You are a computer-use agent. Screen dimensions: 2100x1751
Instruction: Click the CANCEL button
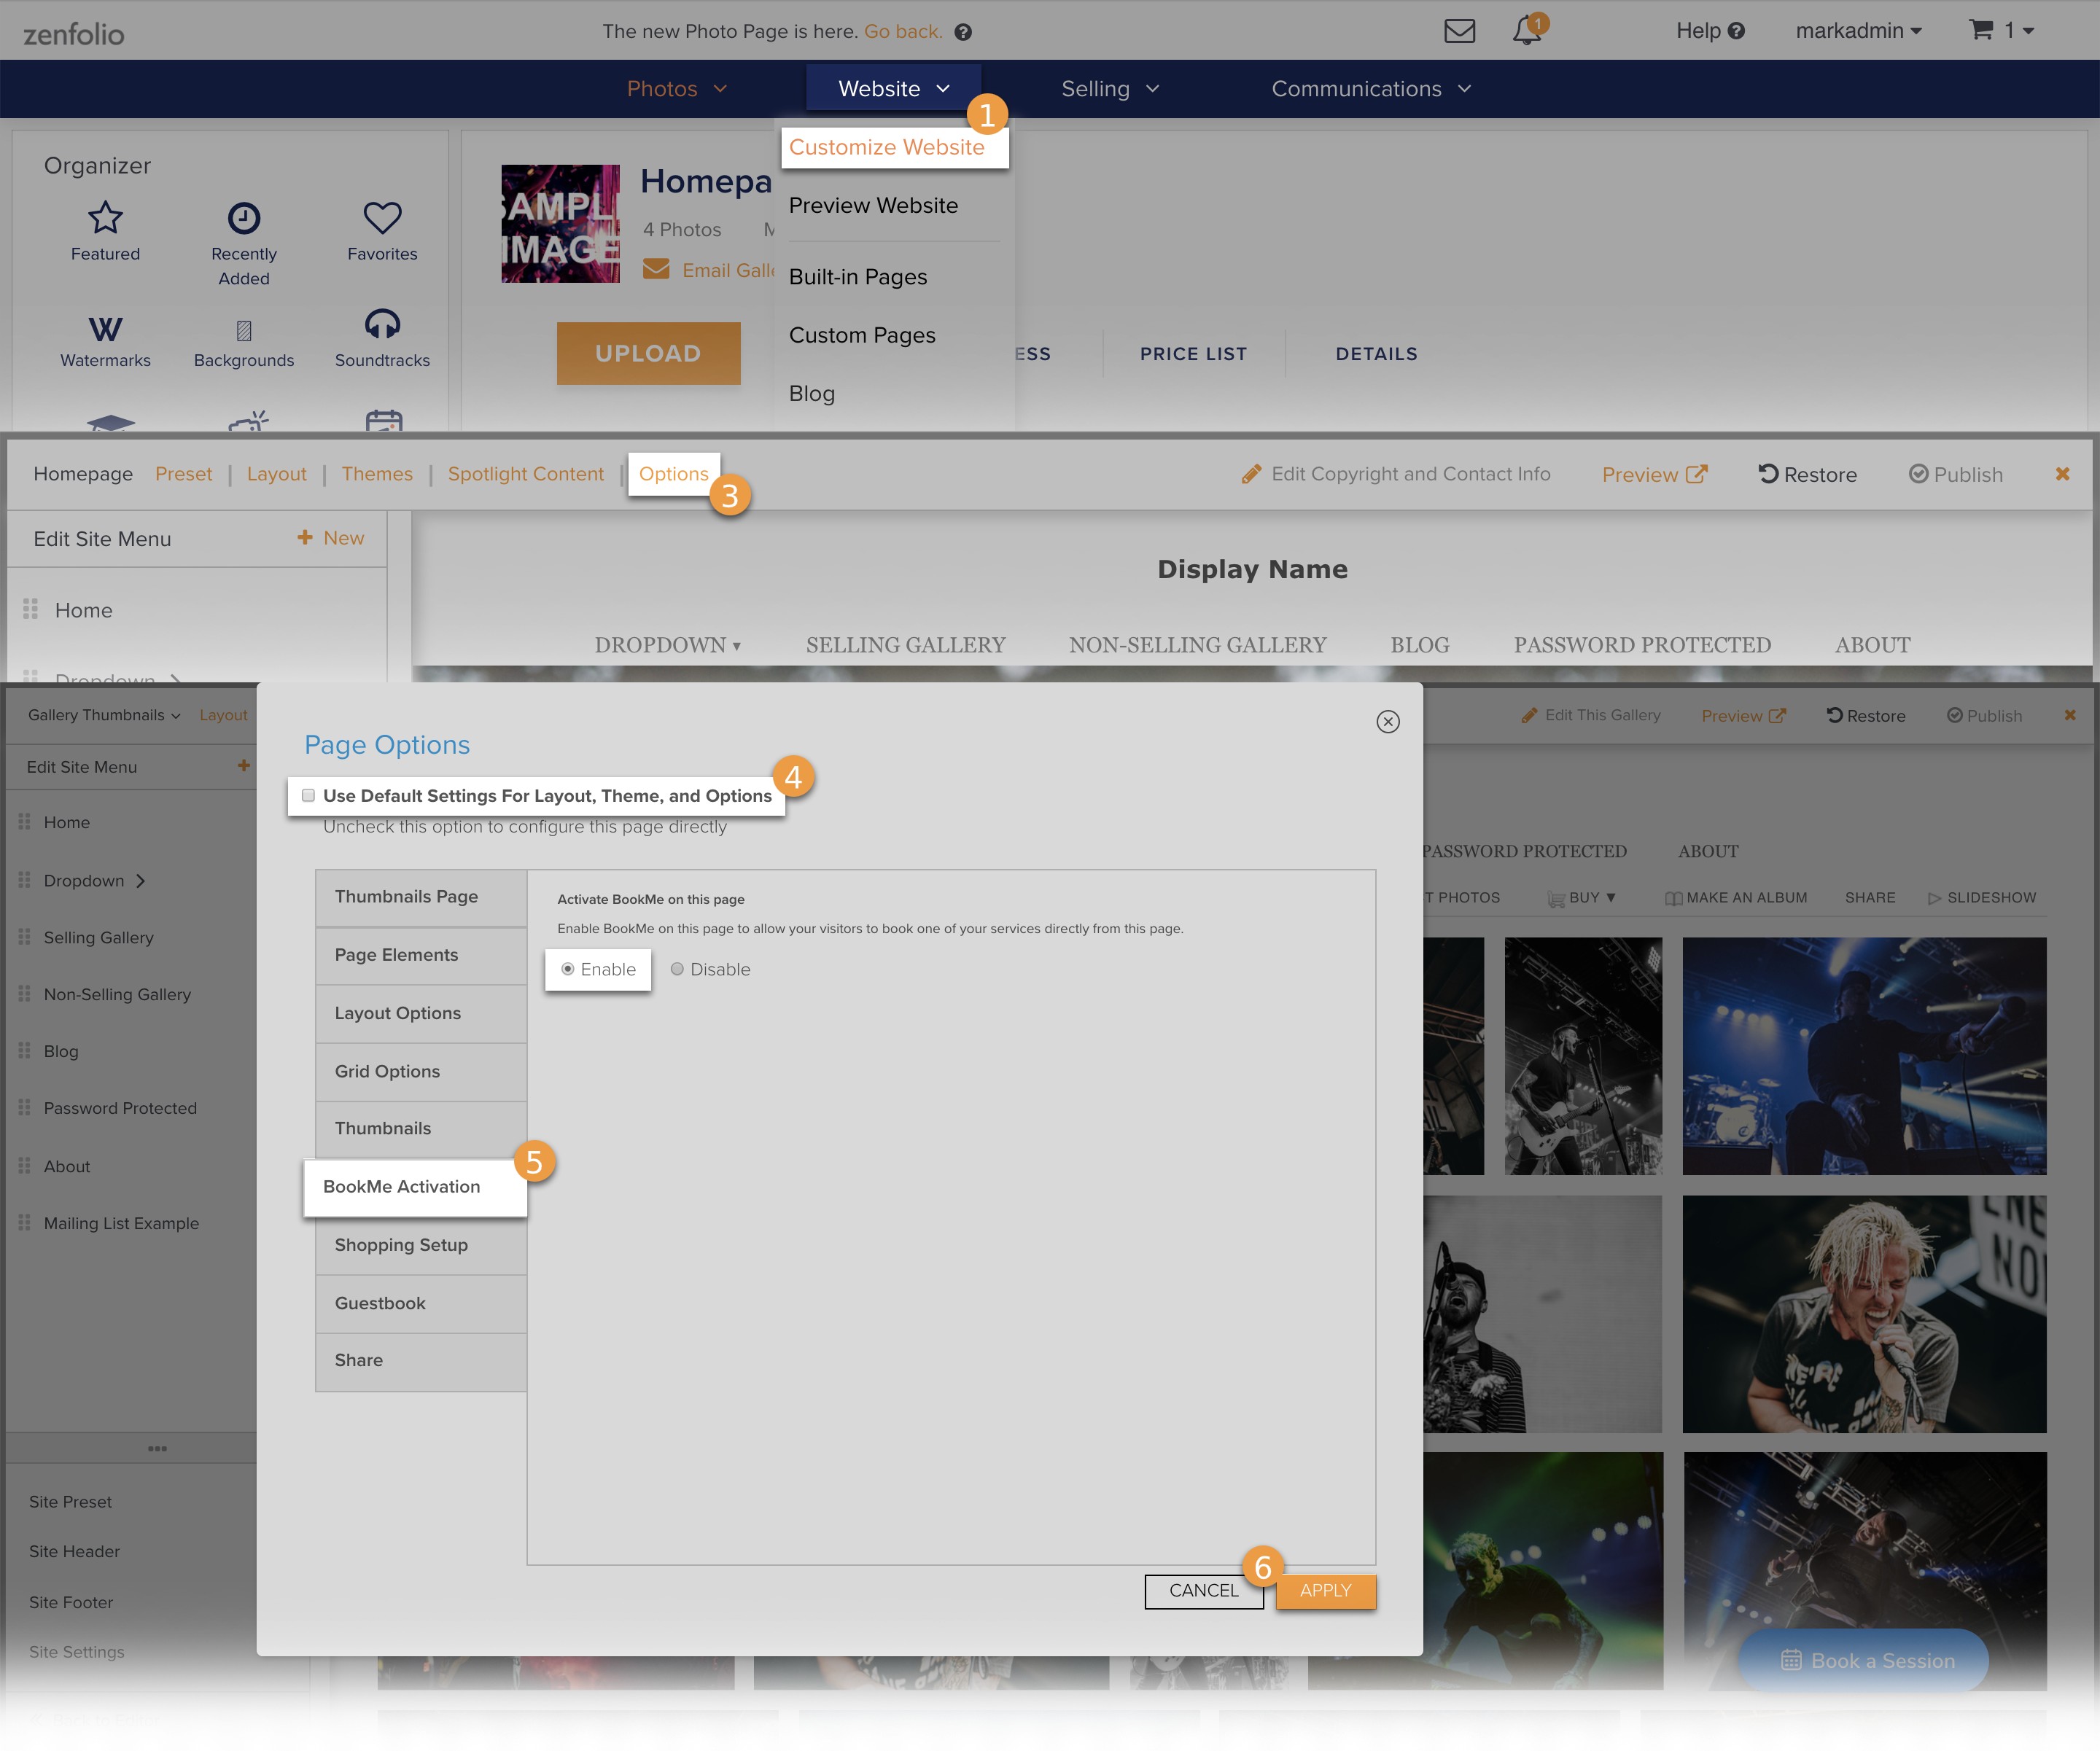click(1203, 1591)
